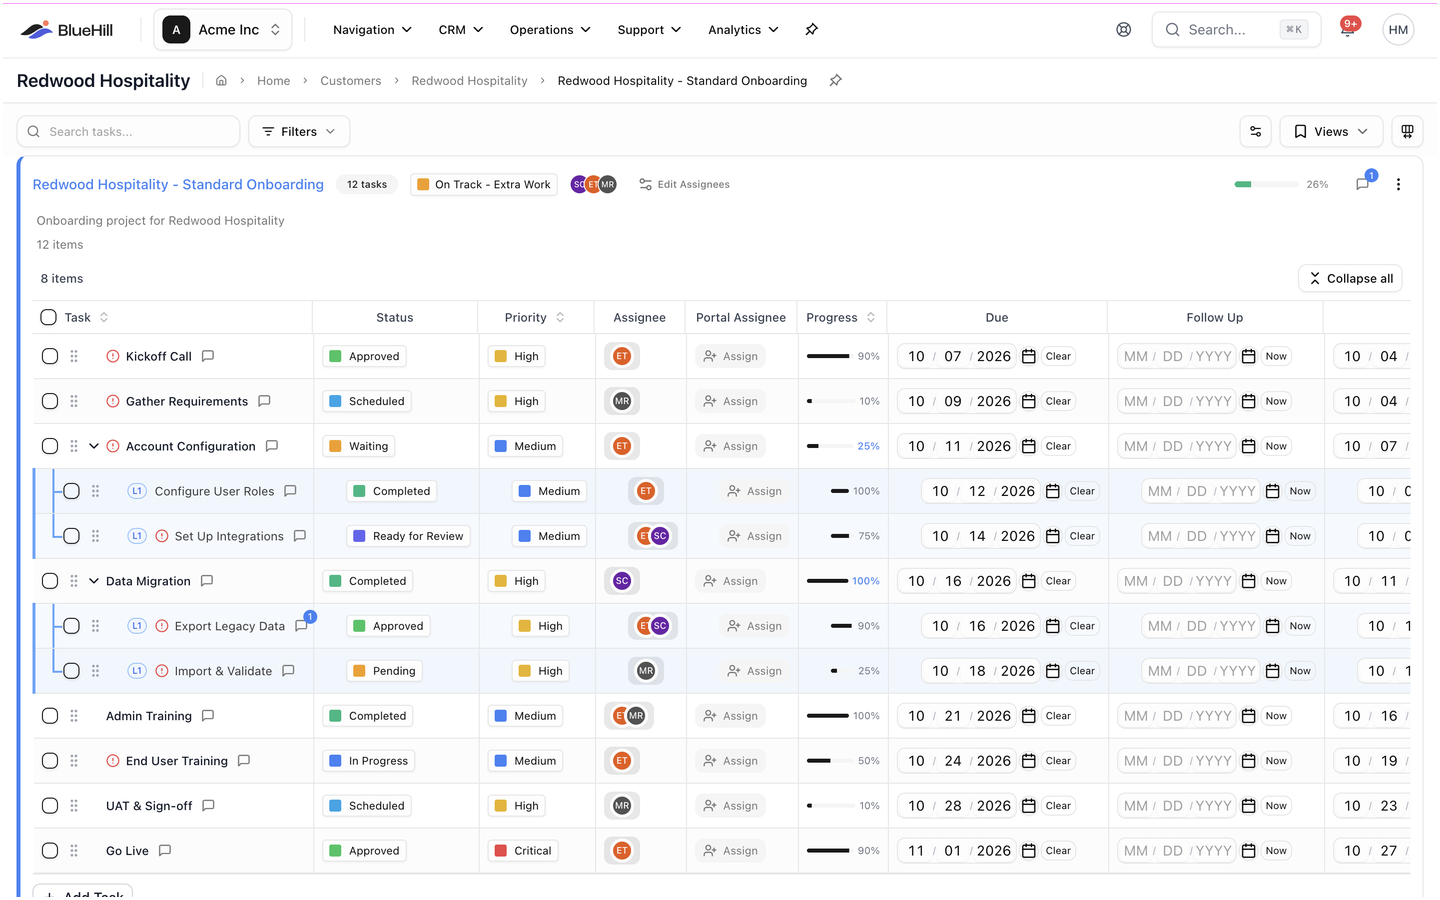Open the Views dropdown
1440x900 pixels.
1331,132
